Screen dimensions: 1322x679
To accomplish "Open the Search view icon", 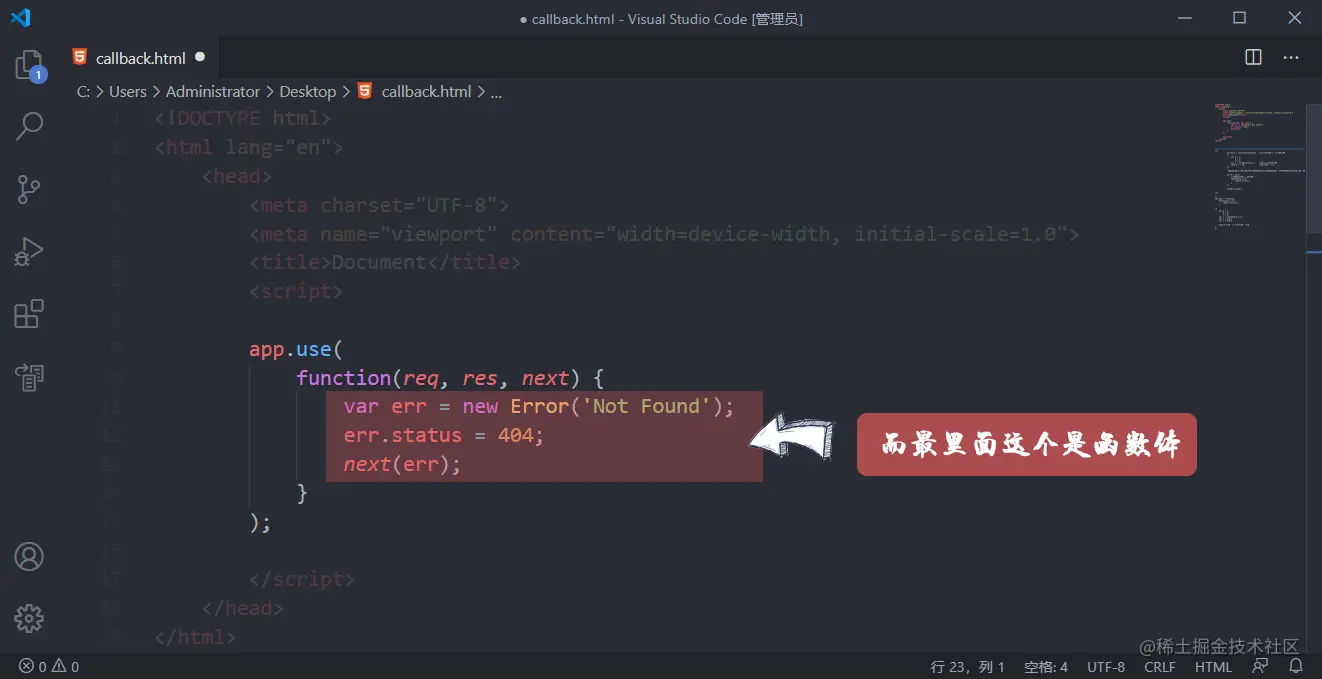I will pos(29,126).
